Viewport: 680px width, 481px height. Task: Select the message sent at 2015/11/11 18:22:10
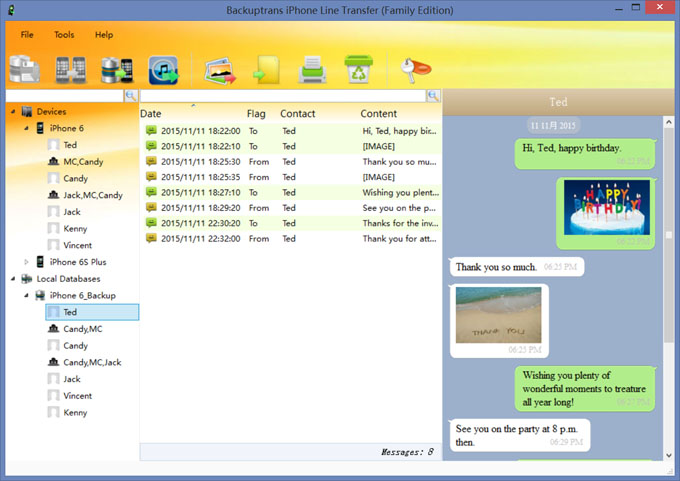(292, 146)
